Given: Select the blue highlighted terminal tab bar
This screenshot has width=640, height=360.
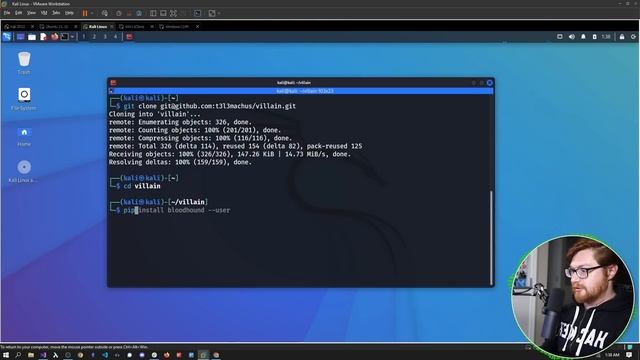Looking at the screenshot, I should click(x=301, y=91).
